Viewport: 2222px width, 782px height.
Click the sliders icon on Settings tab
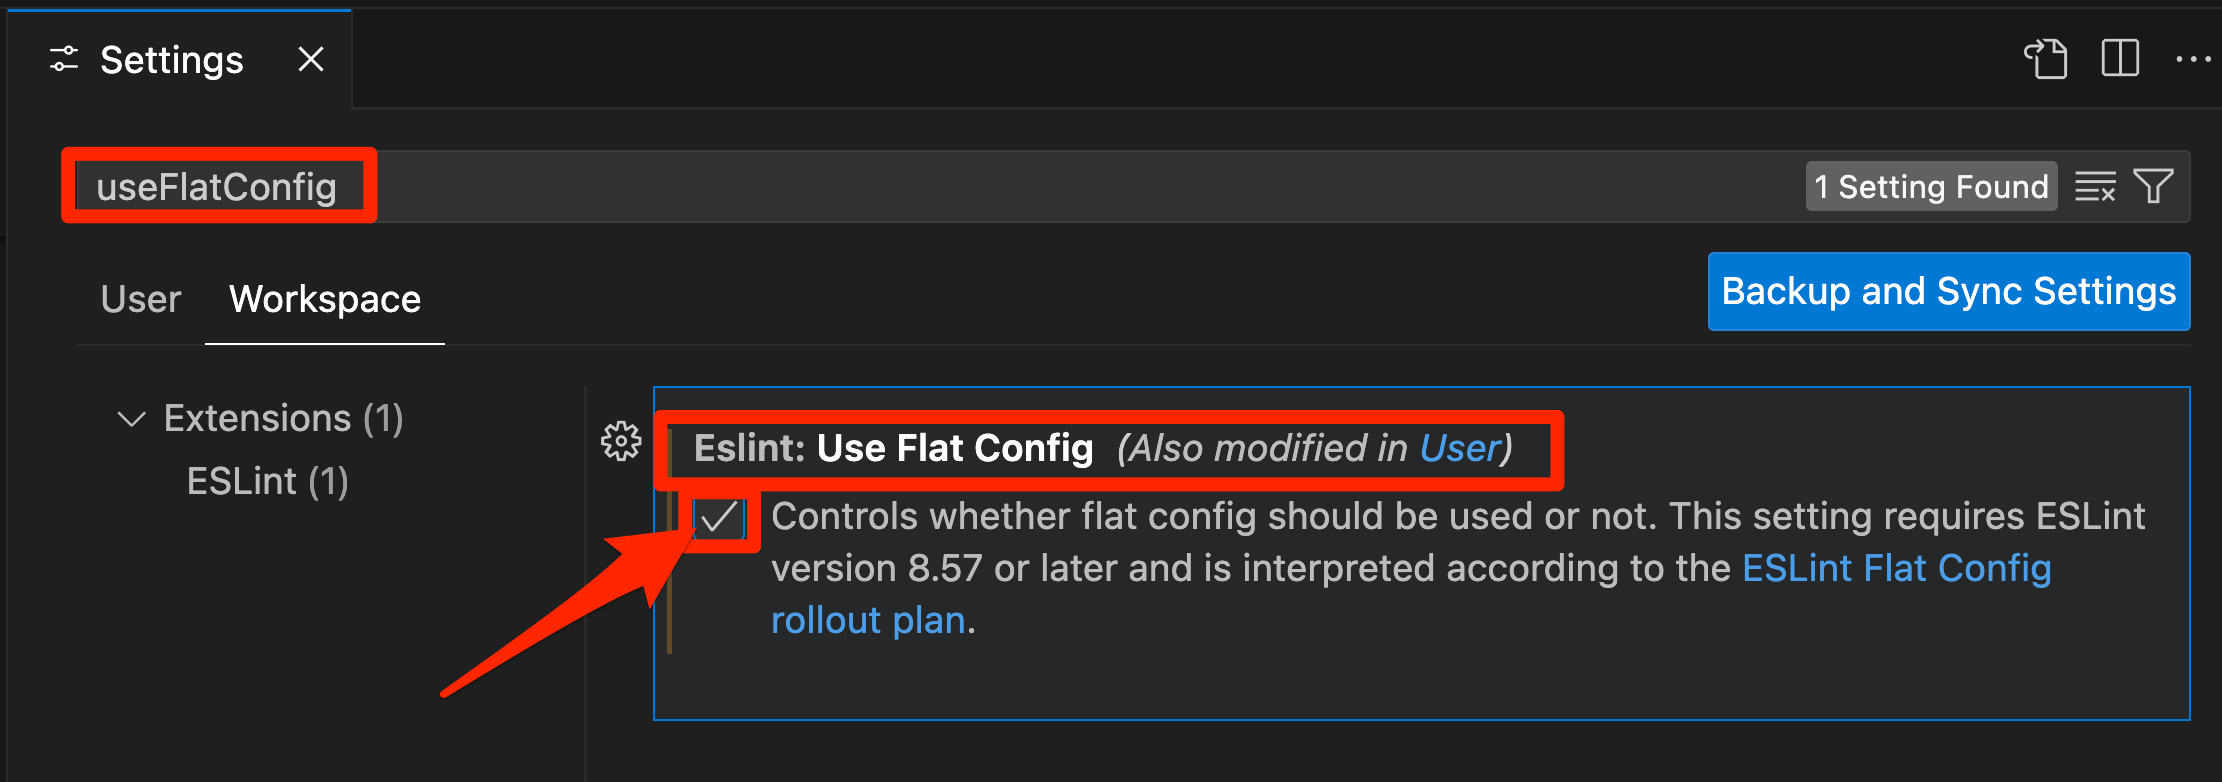point(64,60)
